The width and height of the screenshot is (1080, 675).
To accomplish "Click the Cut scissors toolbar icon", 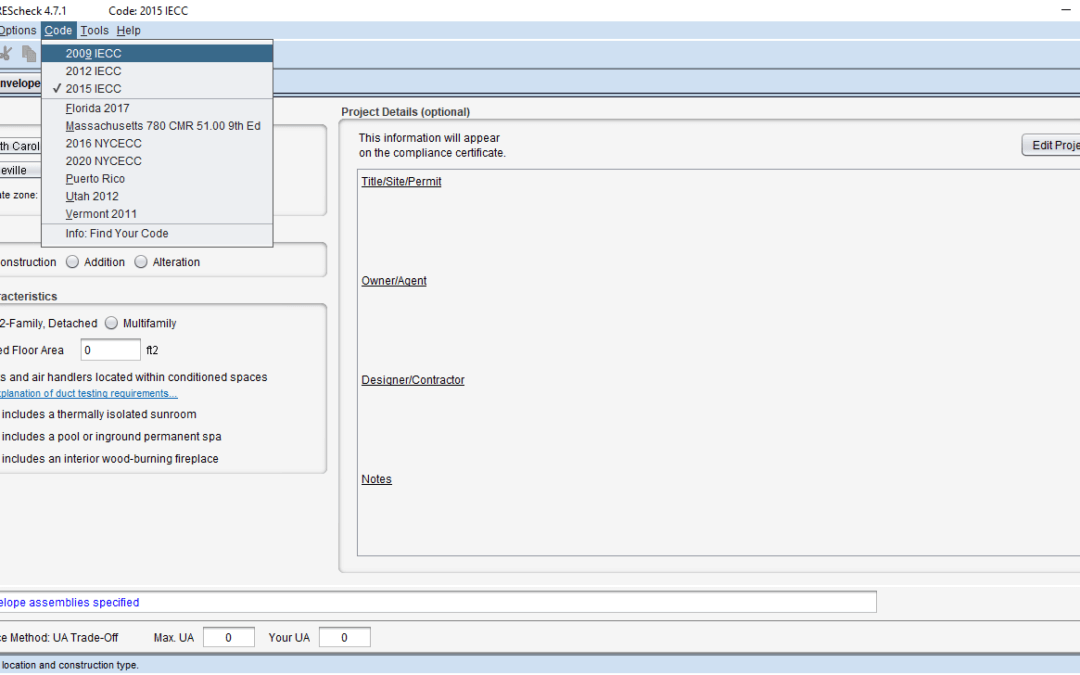I will point(6,54).
